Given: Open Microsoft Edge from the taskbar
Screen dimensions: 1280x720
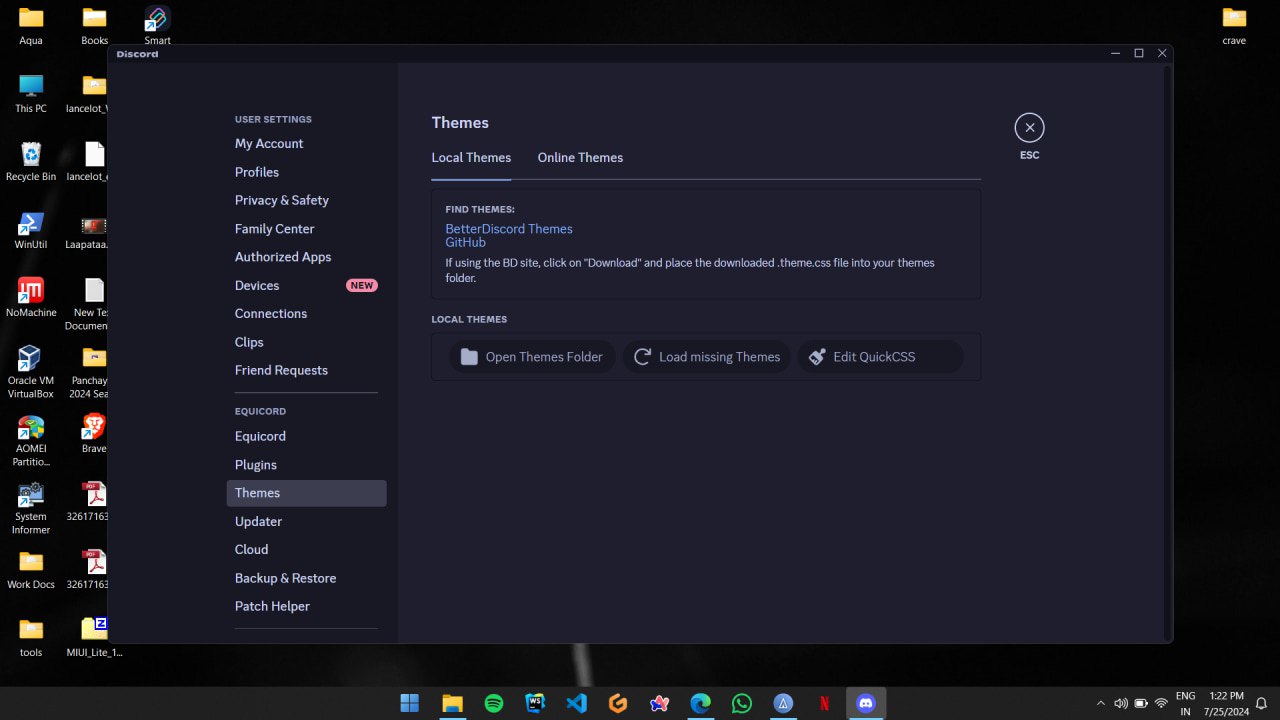Looking at the screenshot, I should tap(701, 703).
